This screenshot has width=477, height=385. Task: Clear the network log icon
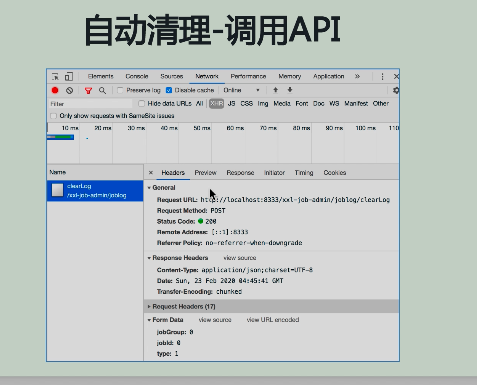69,90
